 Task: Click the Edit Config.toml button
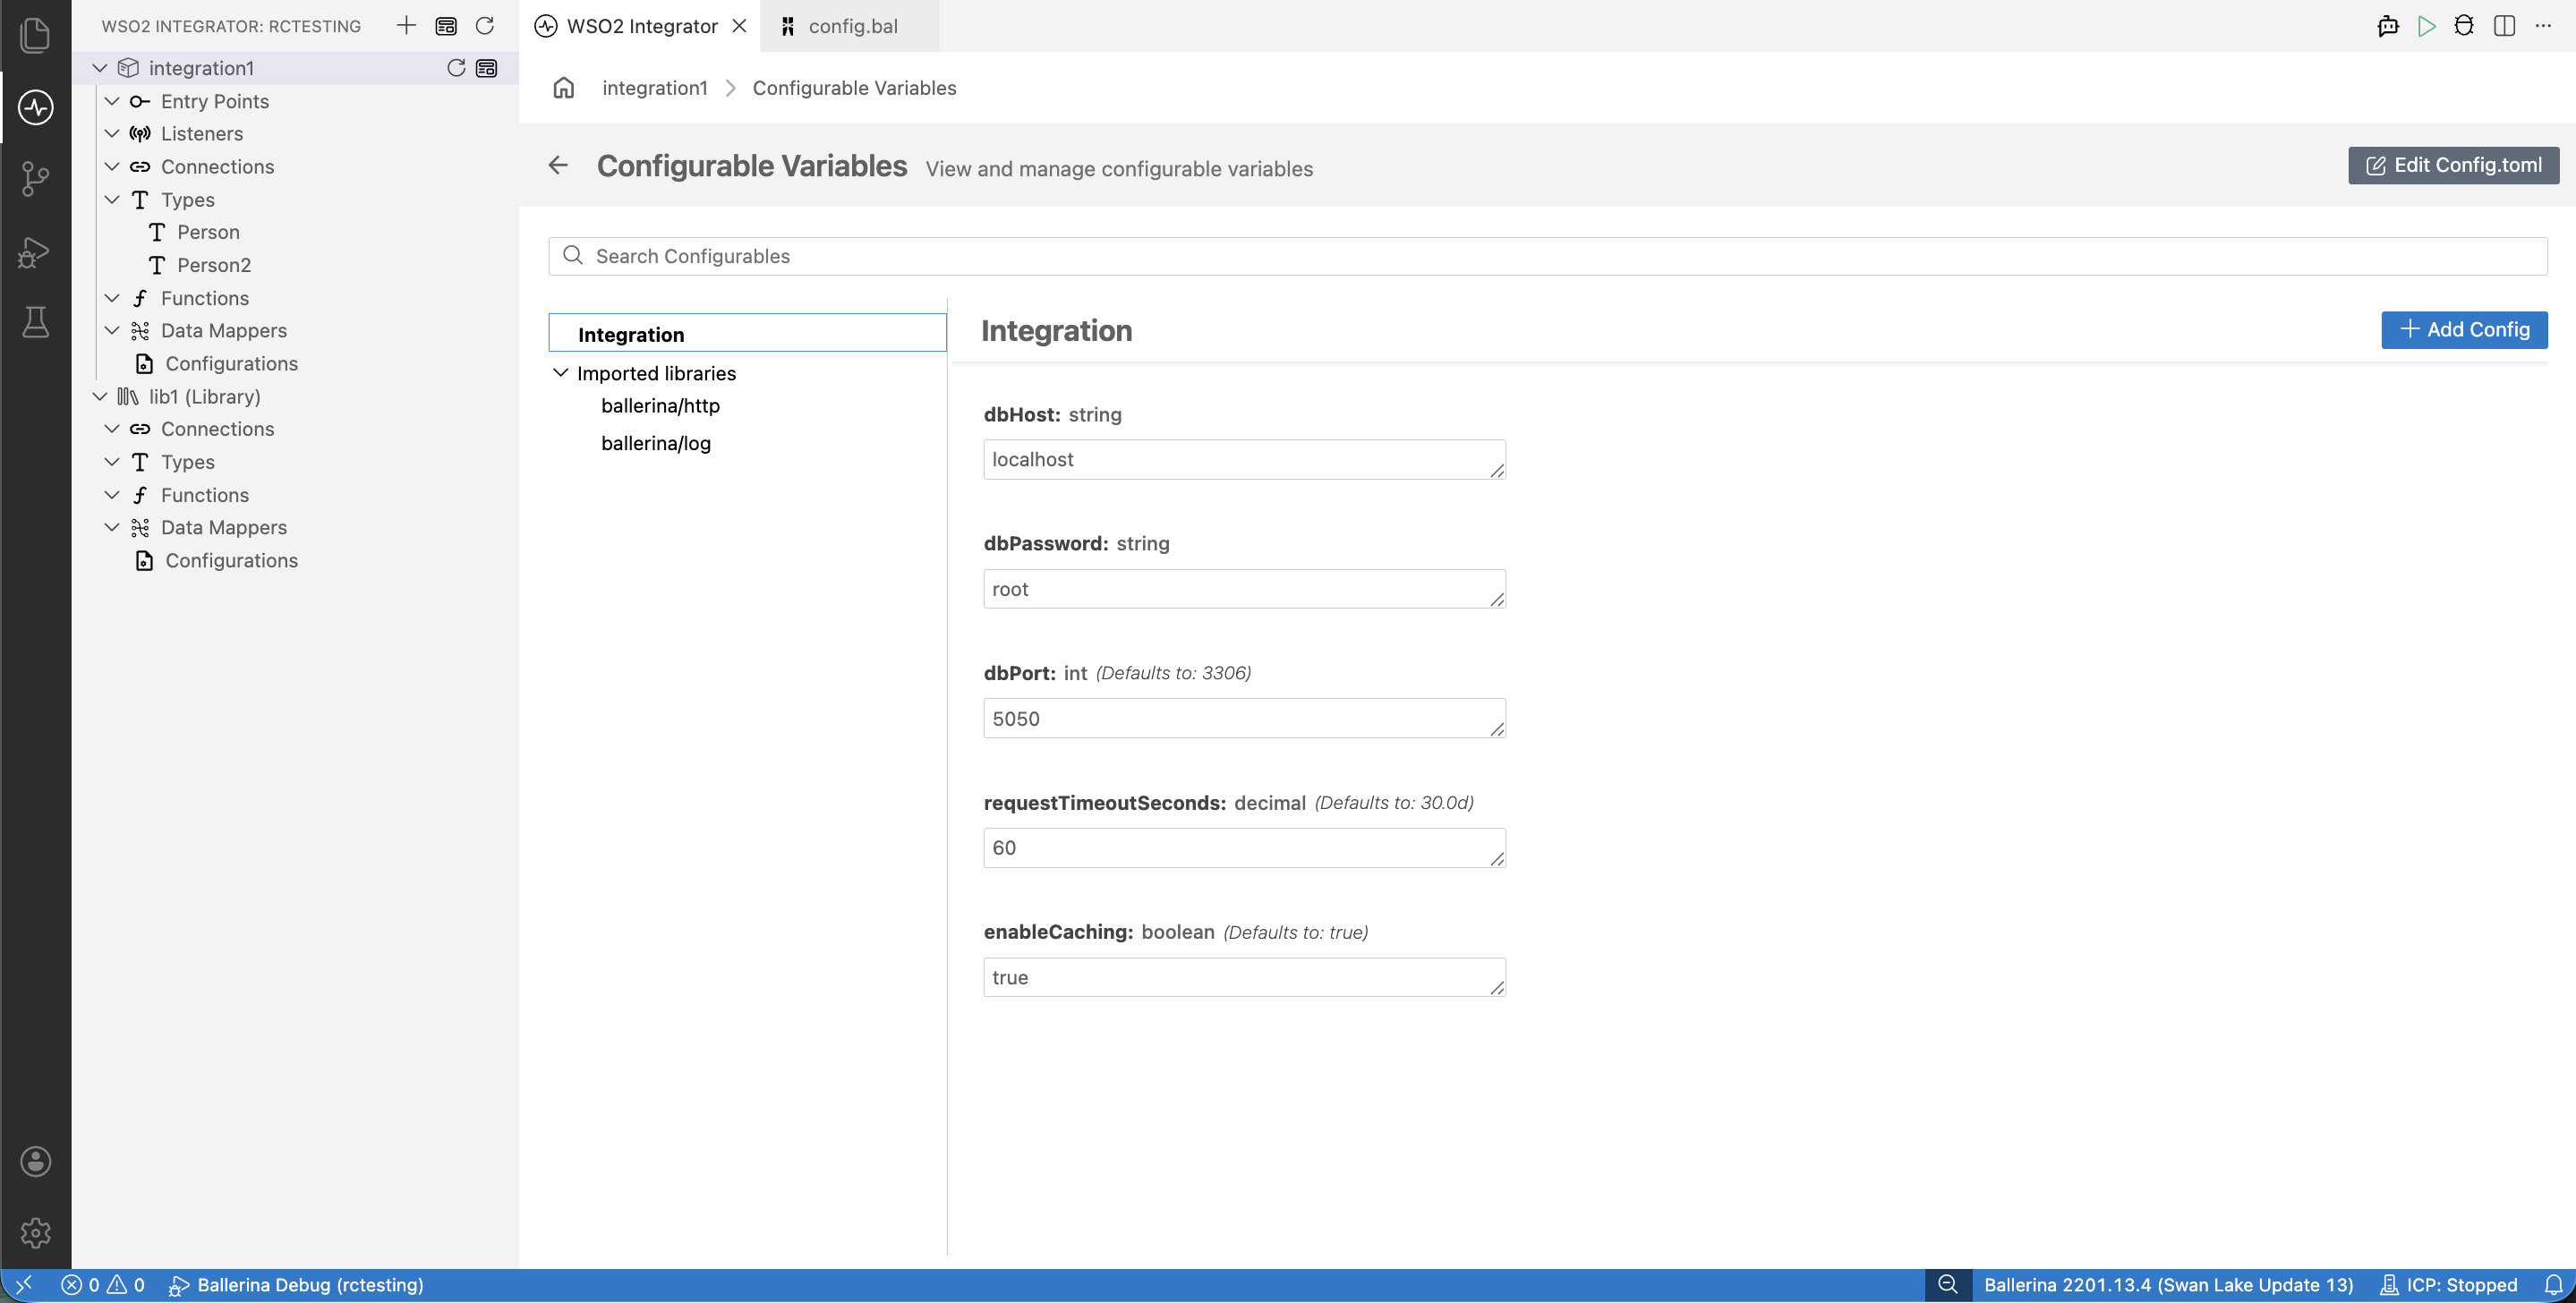pos(2453,165)
